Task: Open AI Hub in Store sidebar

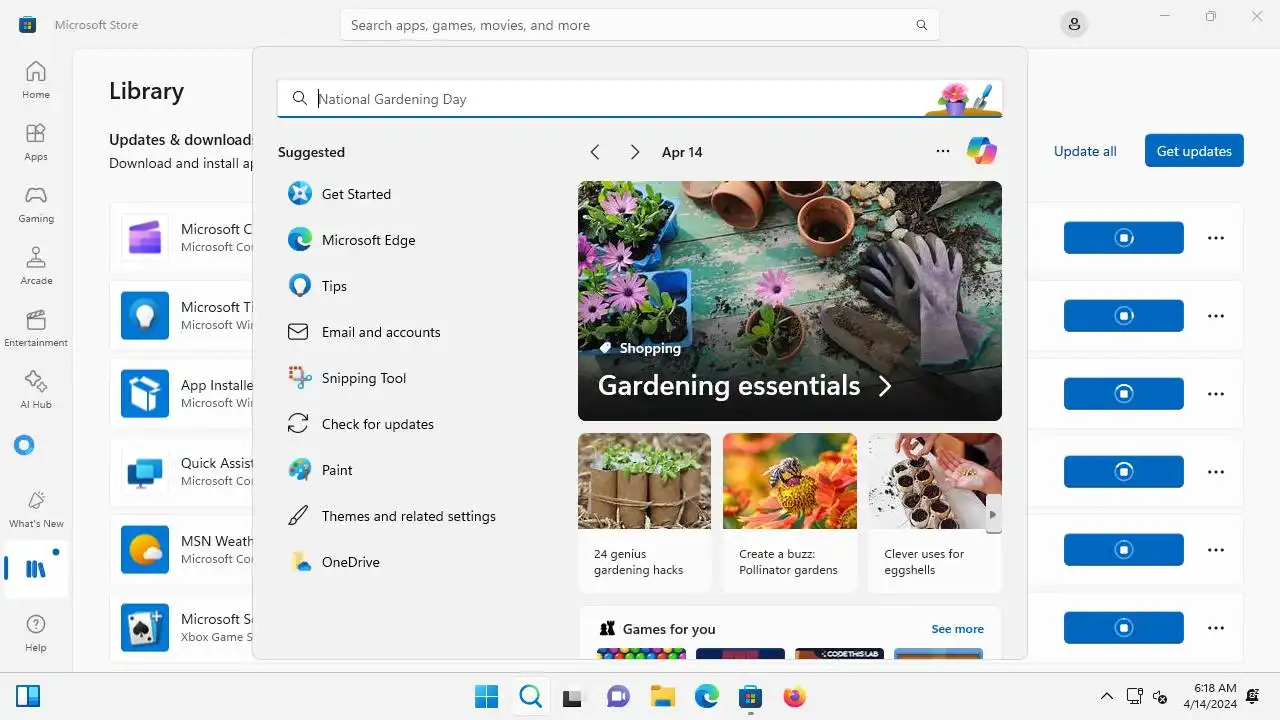Action: click(x=36, y=390)
